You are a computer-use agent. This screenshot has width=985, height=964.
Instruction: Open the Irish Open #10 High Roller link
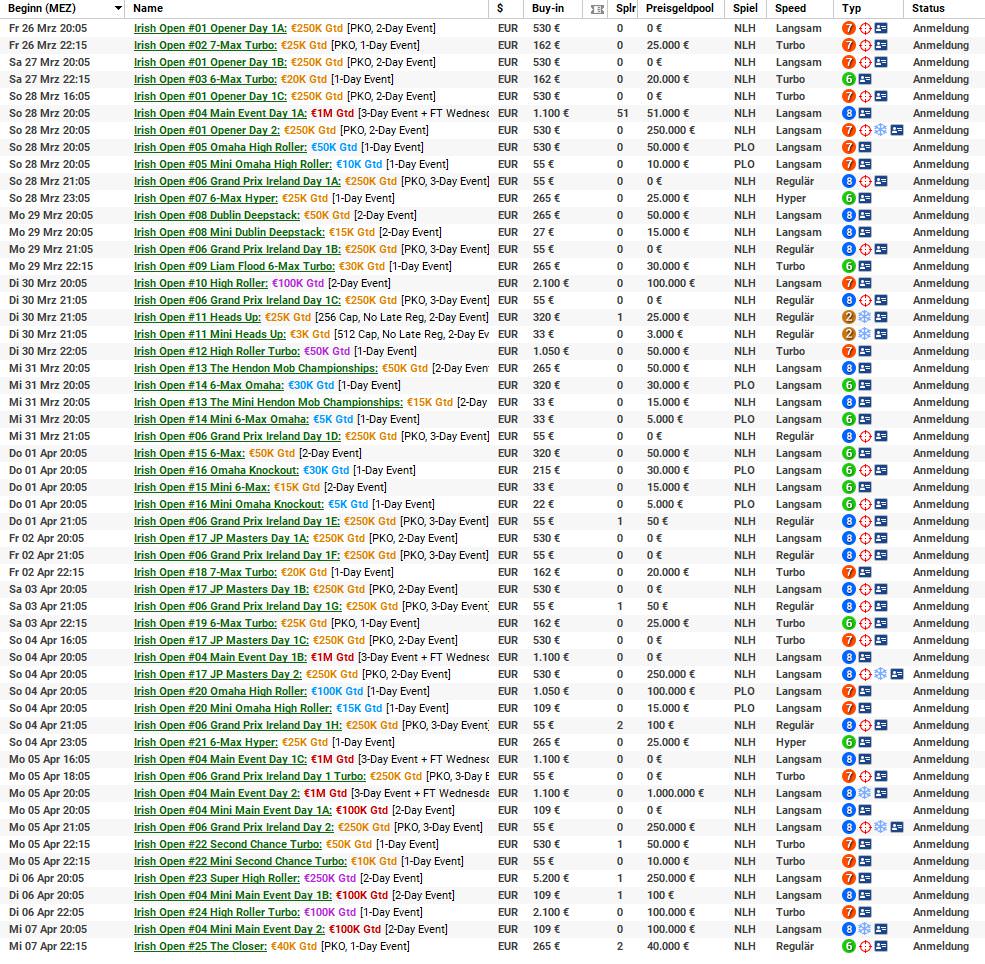[201, 283]
